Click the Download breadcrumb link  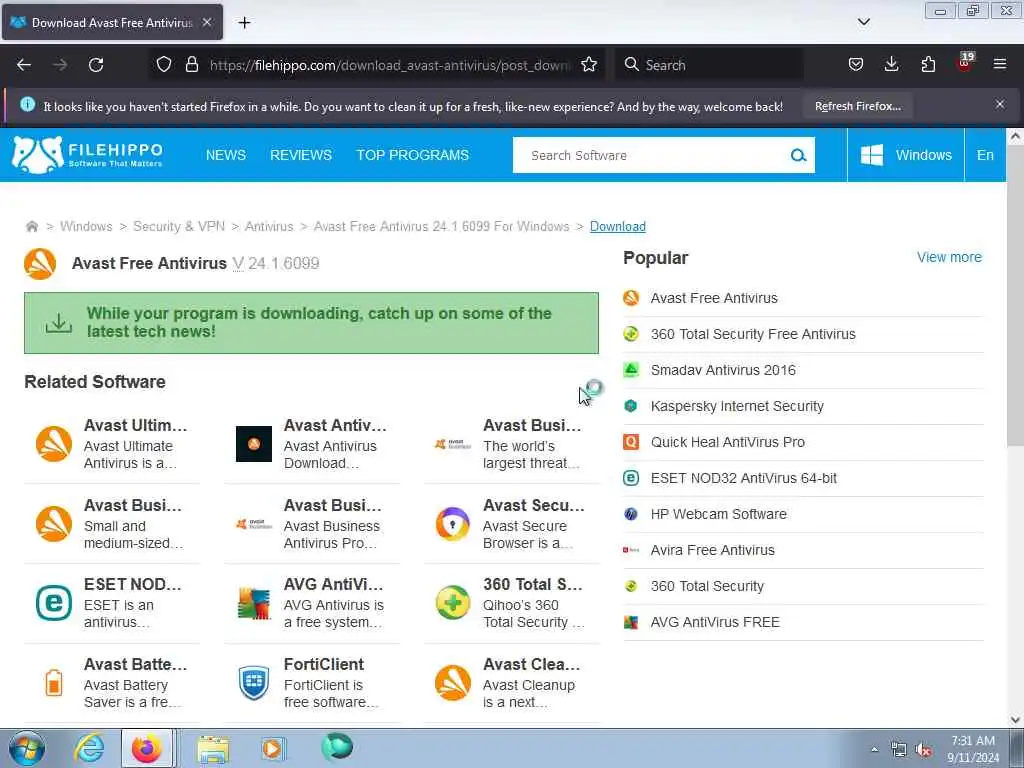618,227
